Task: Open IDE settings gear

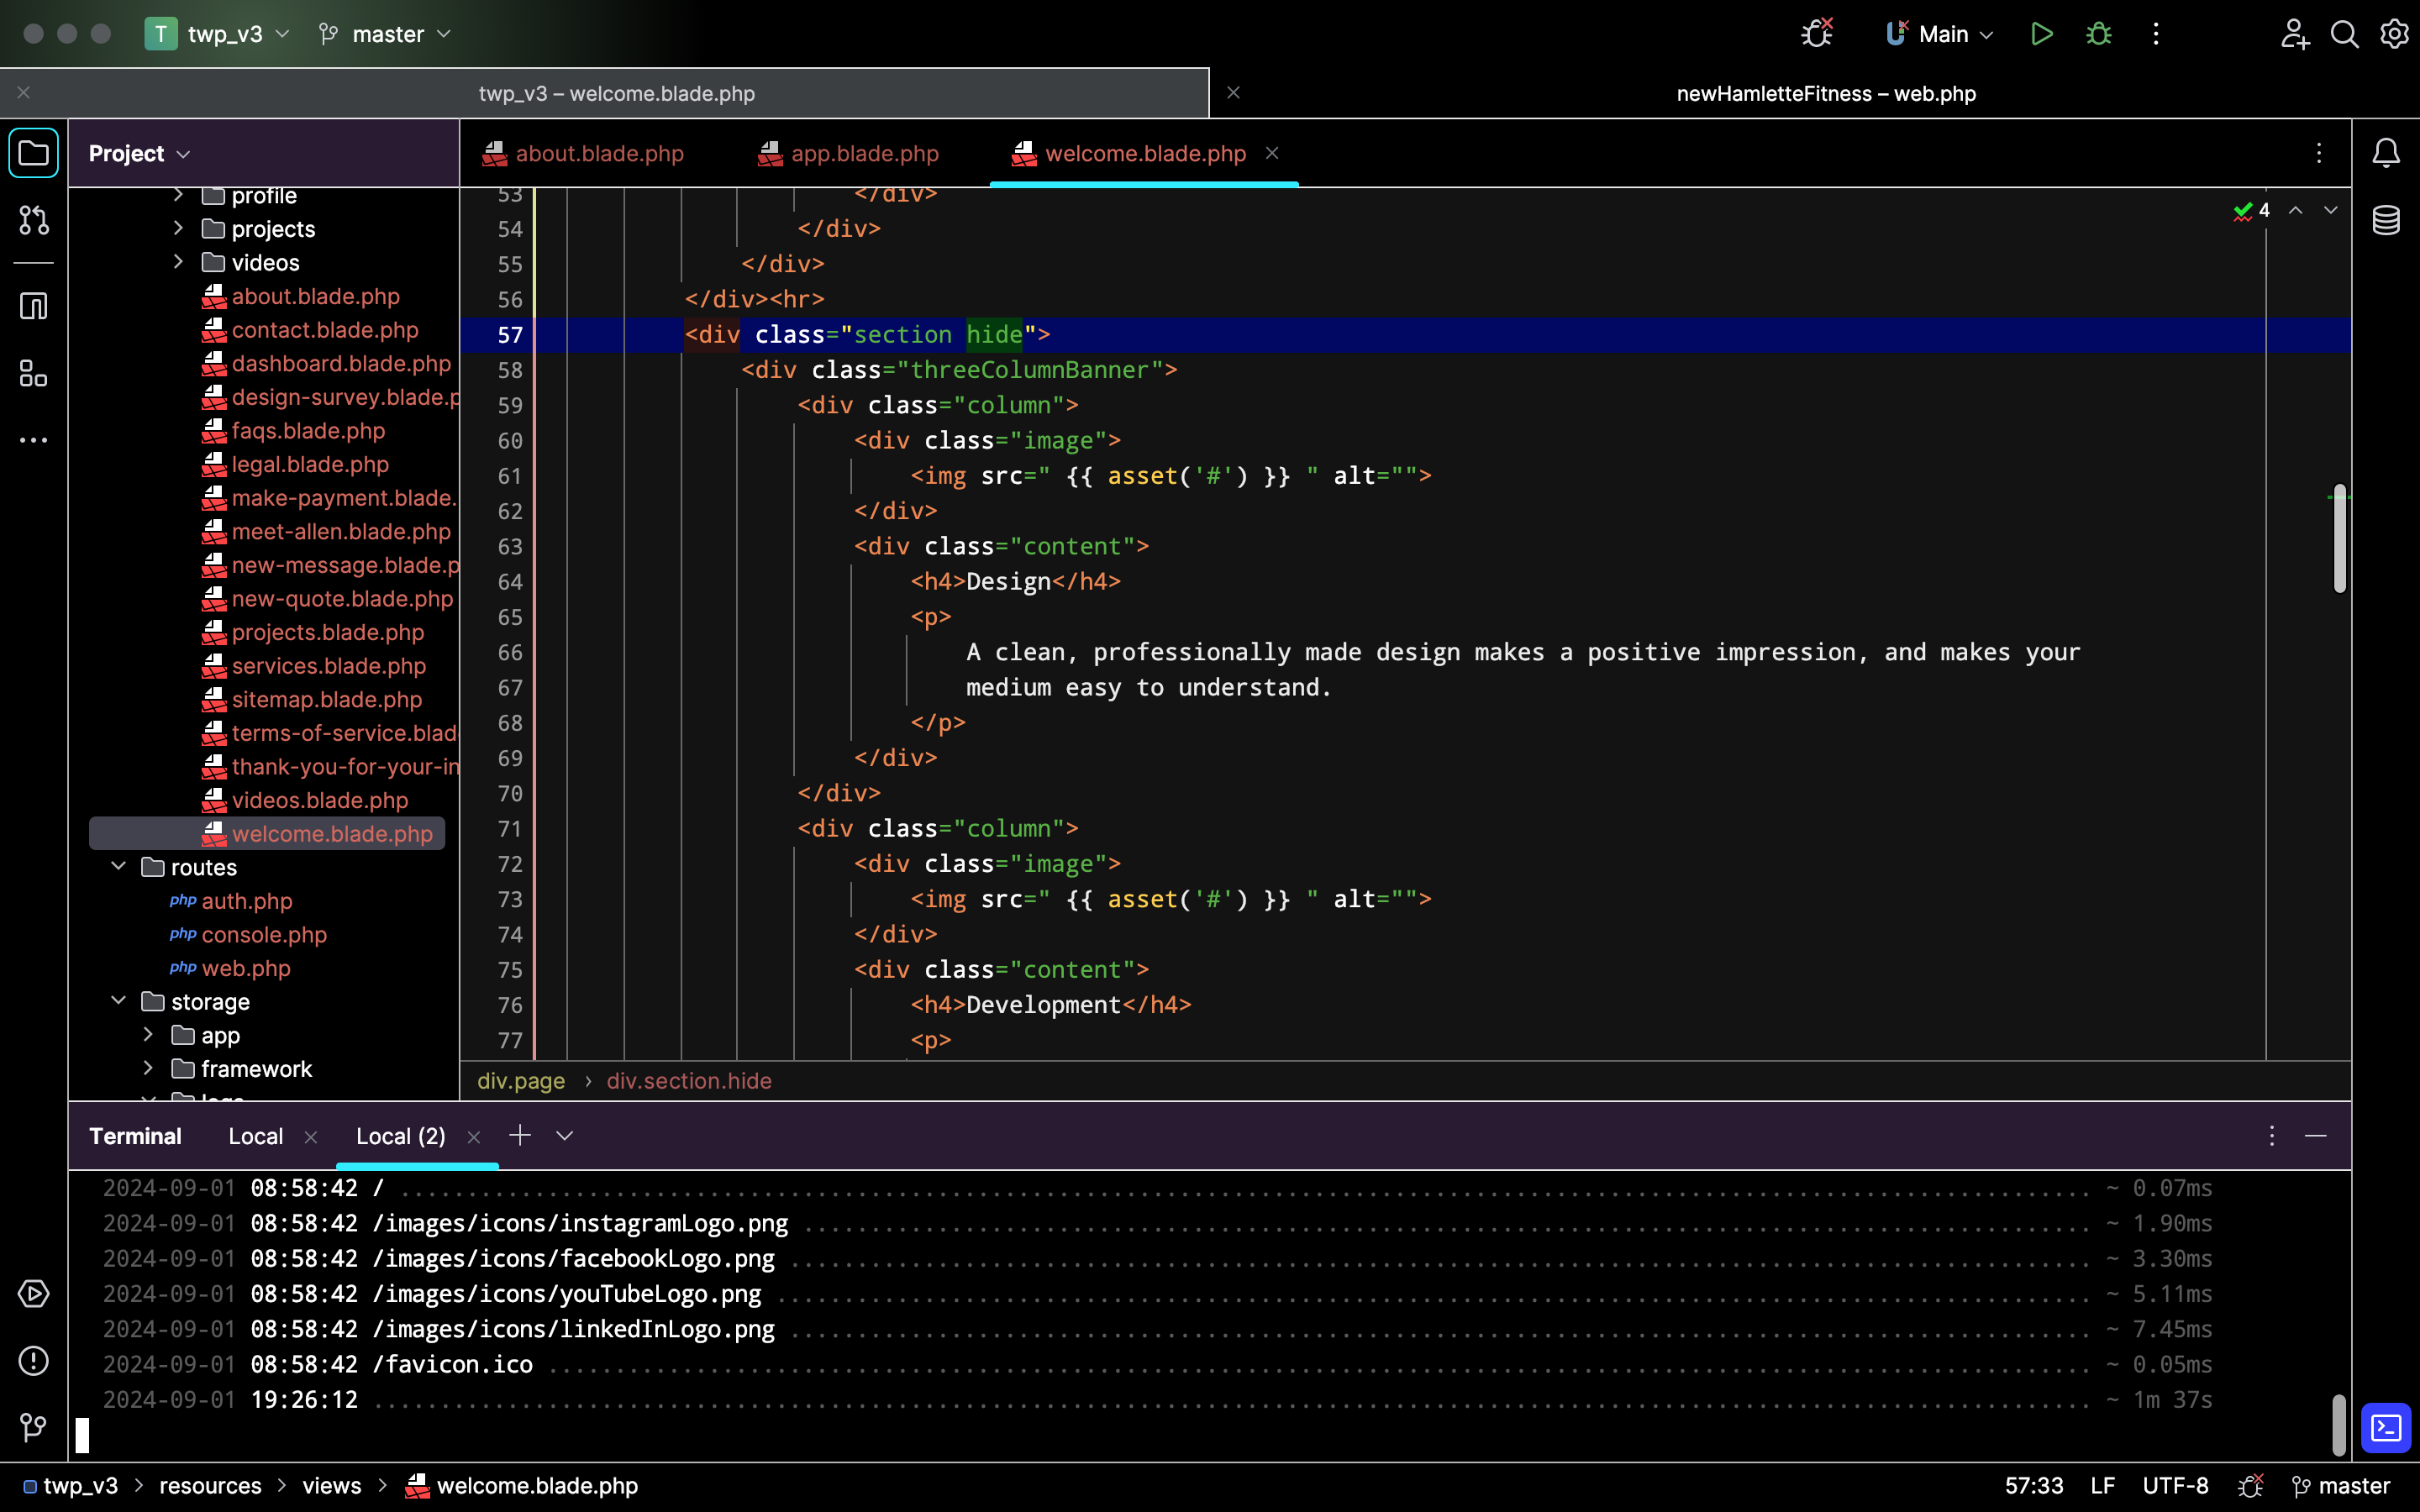Action: point(2394,34)
